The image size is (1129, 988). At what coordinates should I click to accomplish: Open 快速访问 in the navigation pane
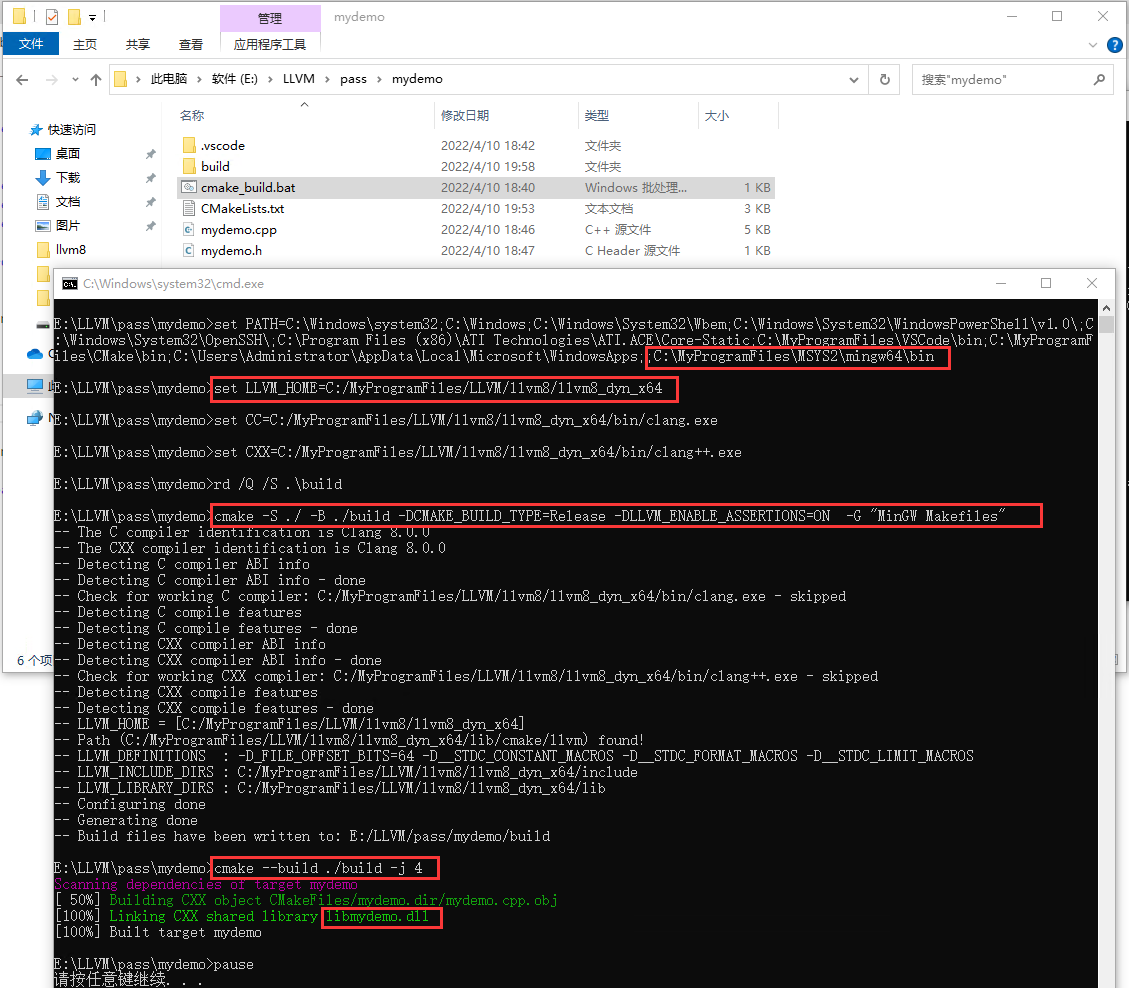click(71, 130)
